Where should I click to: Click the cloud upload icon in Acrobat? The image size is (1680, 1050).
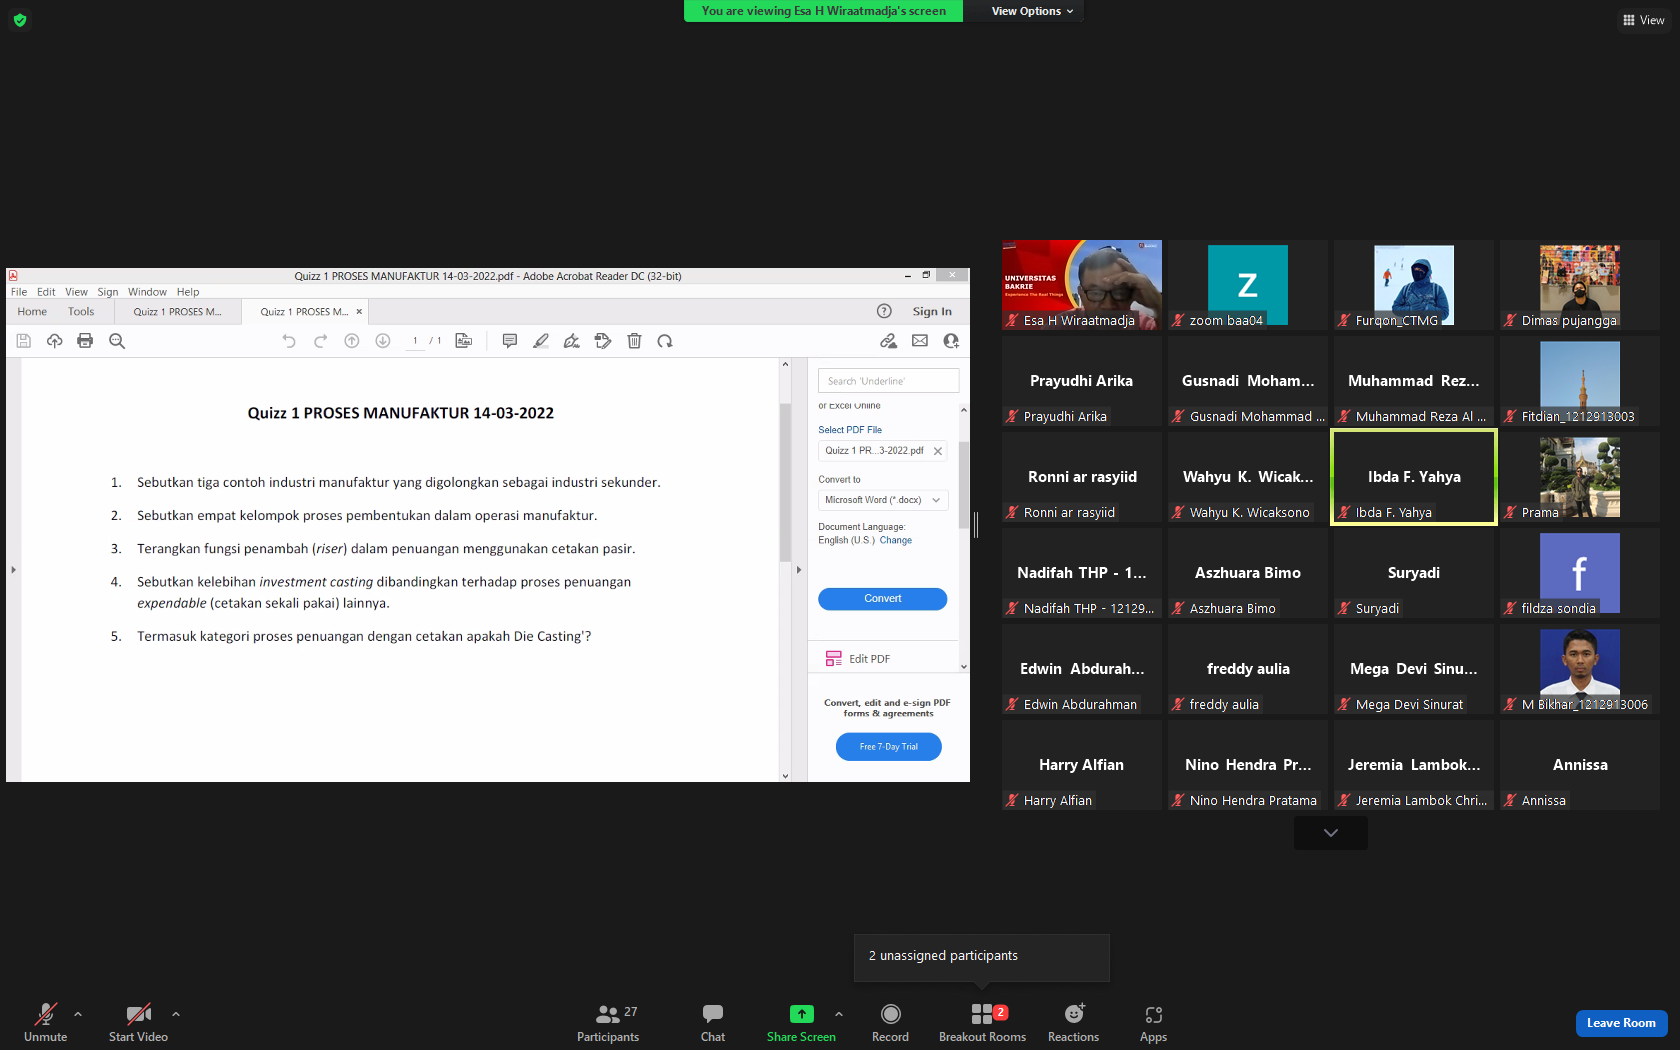55,341
